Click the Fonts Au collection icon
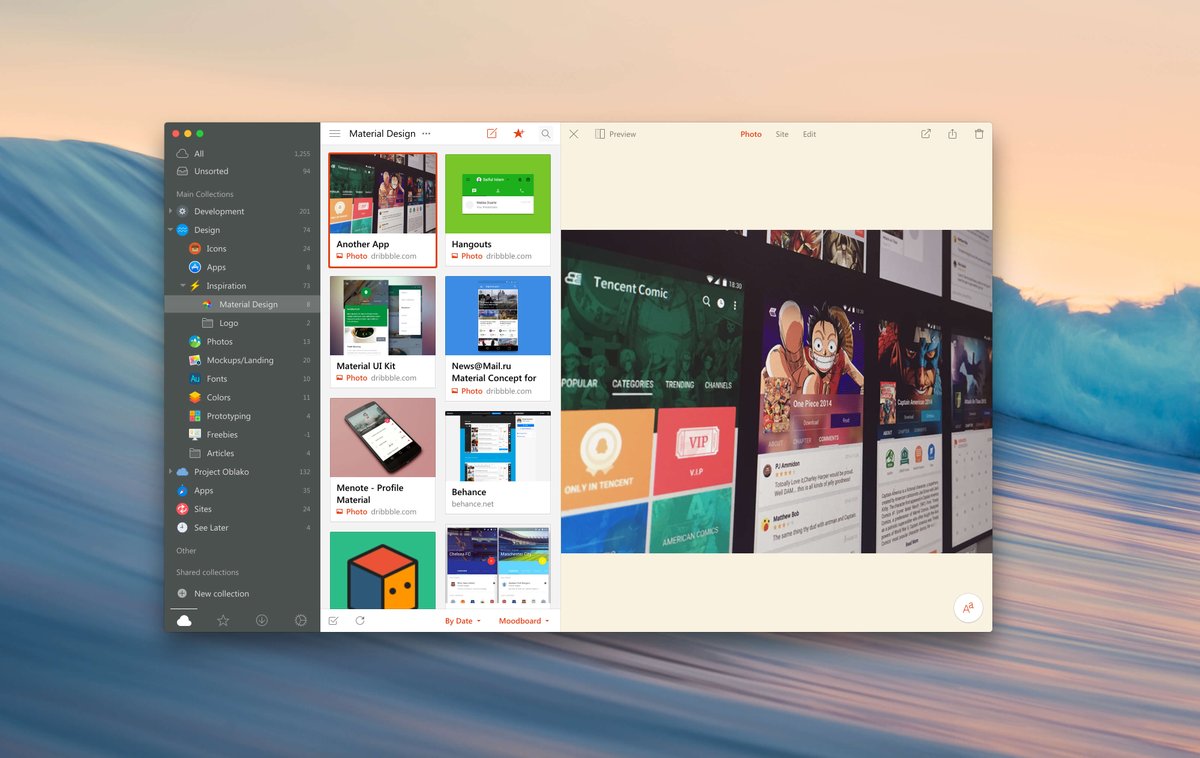The width and height of the screenshot is (1200, 758). (x=195, y=379)
